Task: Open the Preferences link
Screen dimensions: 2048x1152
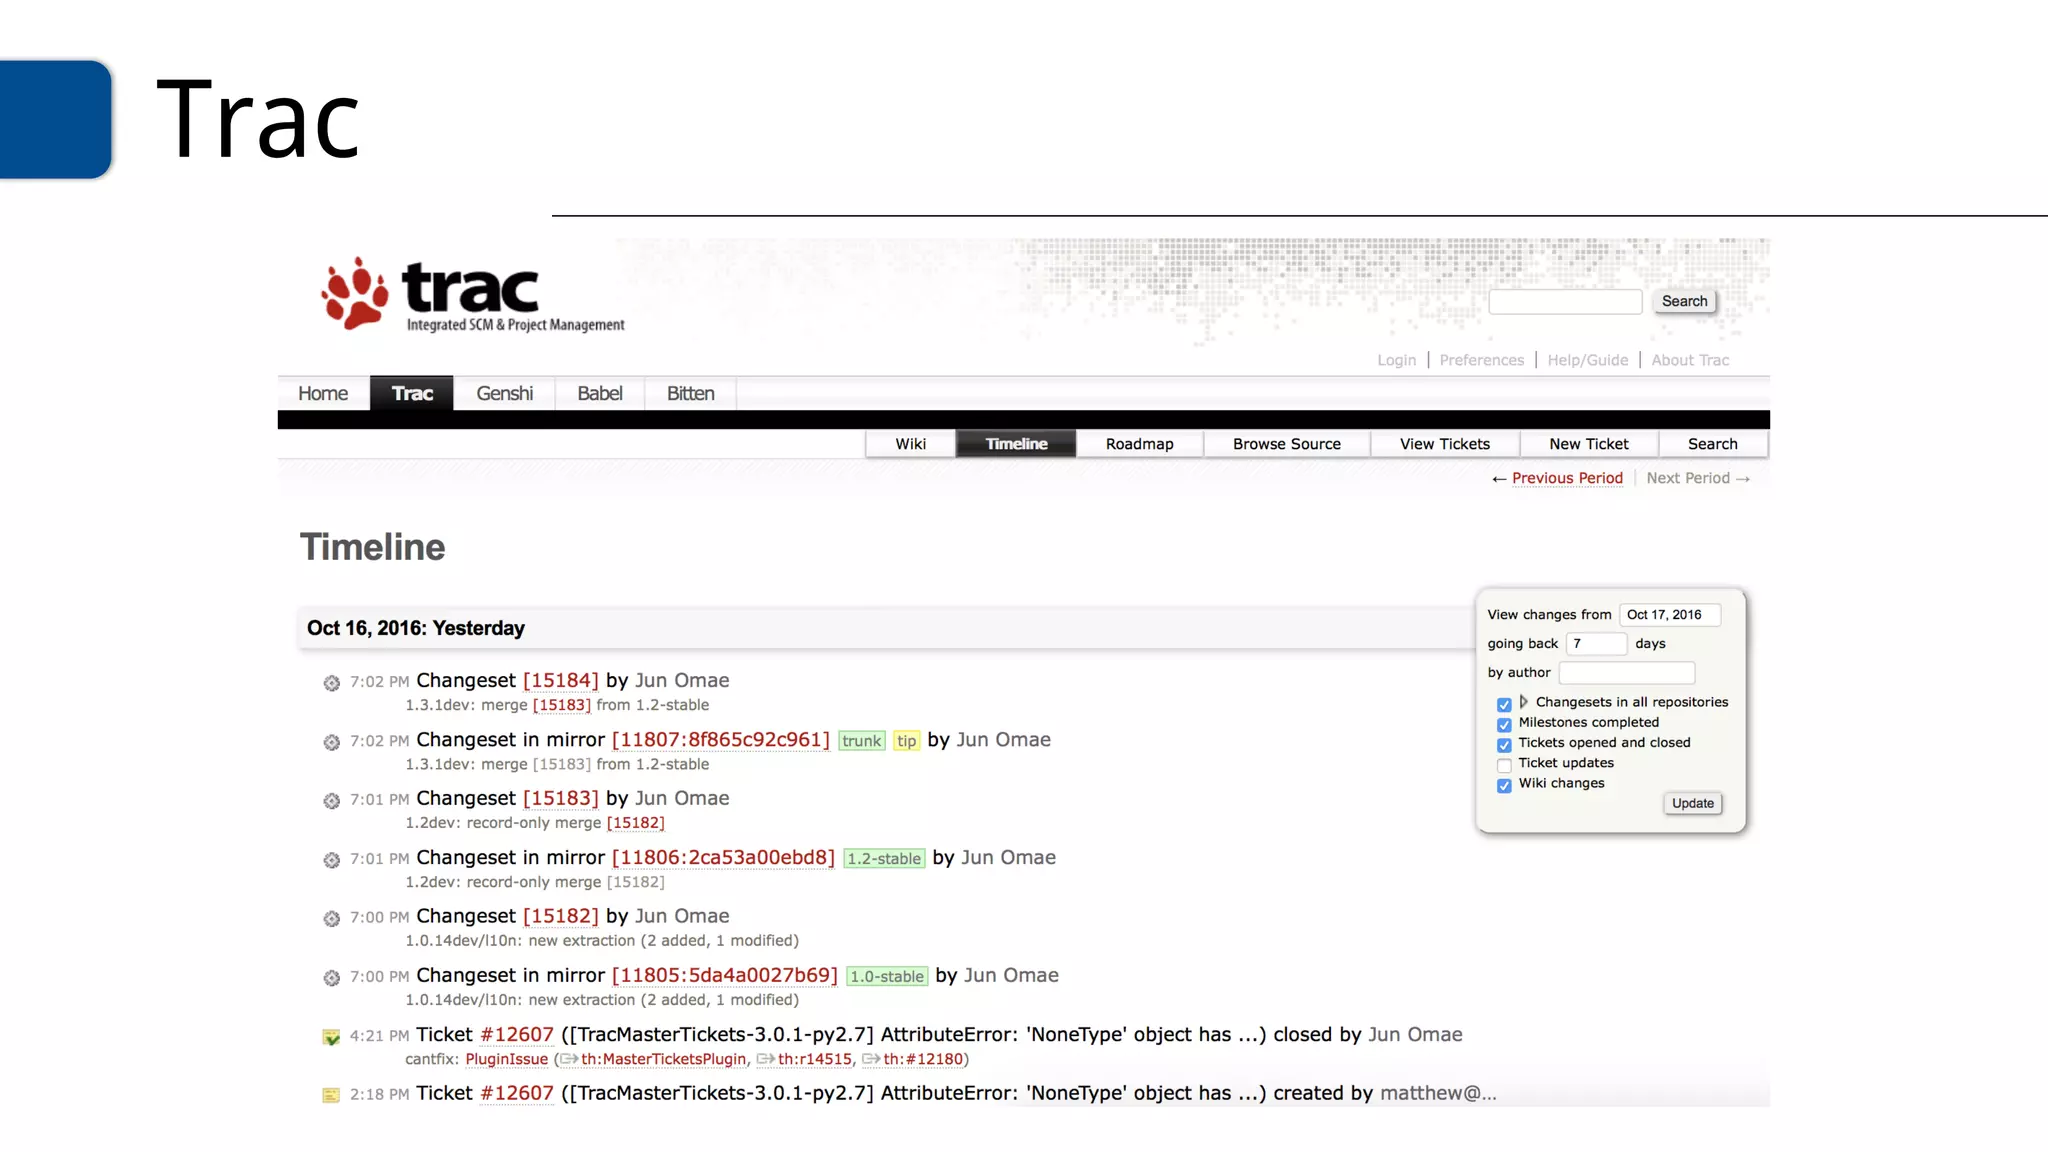Action: pyautogui.click(x=1482, y=360)
